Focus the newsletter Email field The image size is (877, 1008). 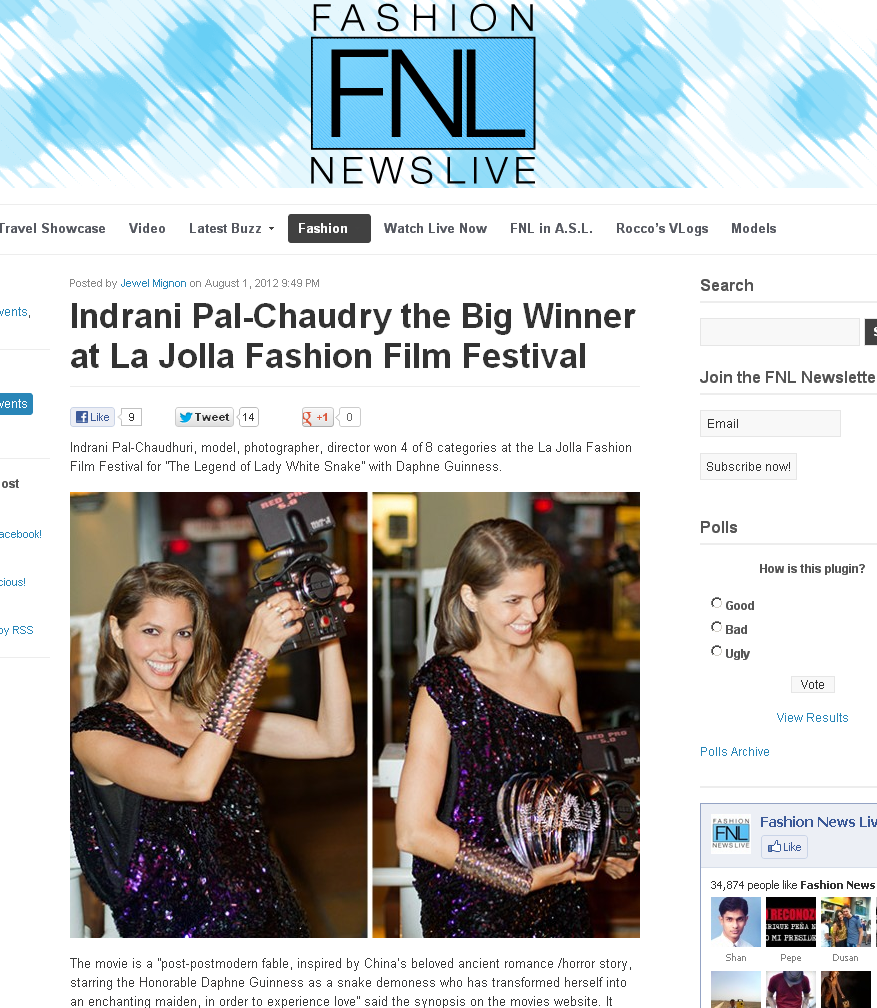[770, 424]
